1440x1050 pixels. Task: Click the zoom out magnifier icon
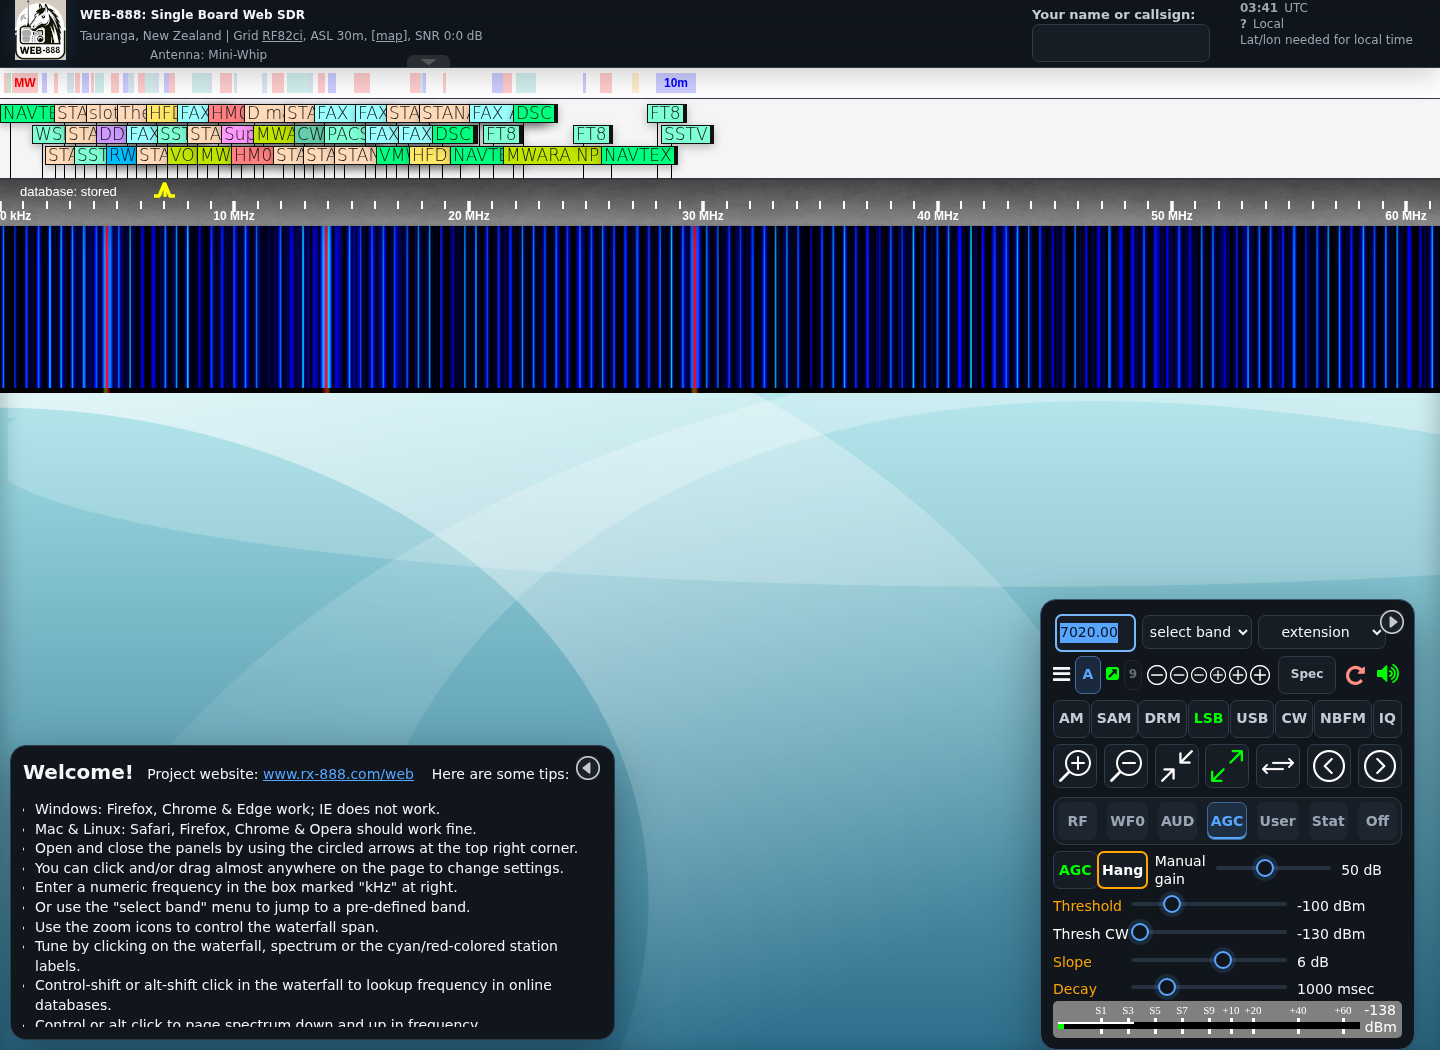1126,766
